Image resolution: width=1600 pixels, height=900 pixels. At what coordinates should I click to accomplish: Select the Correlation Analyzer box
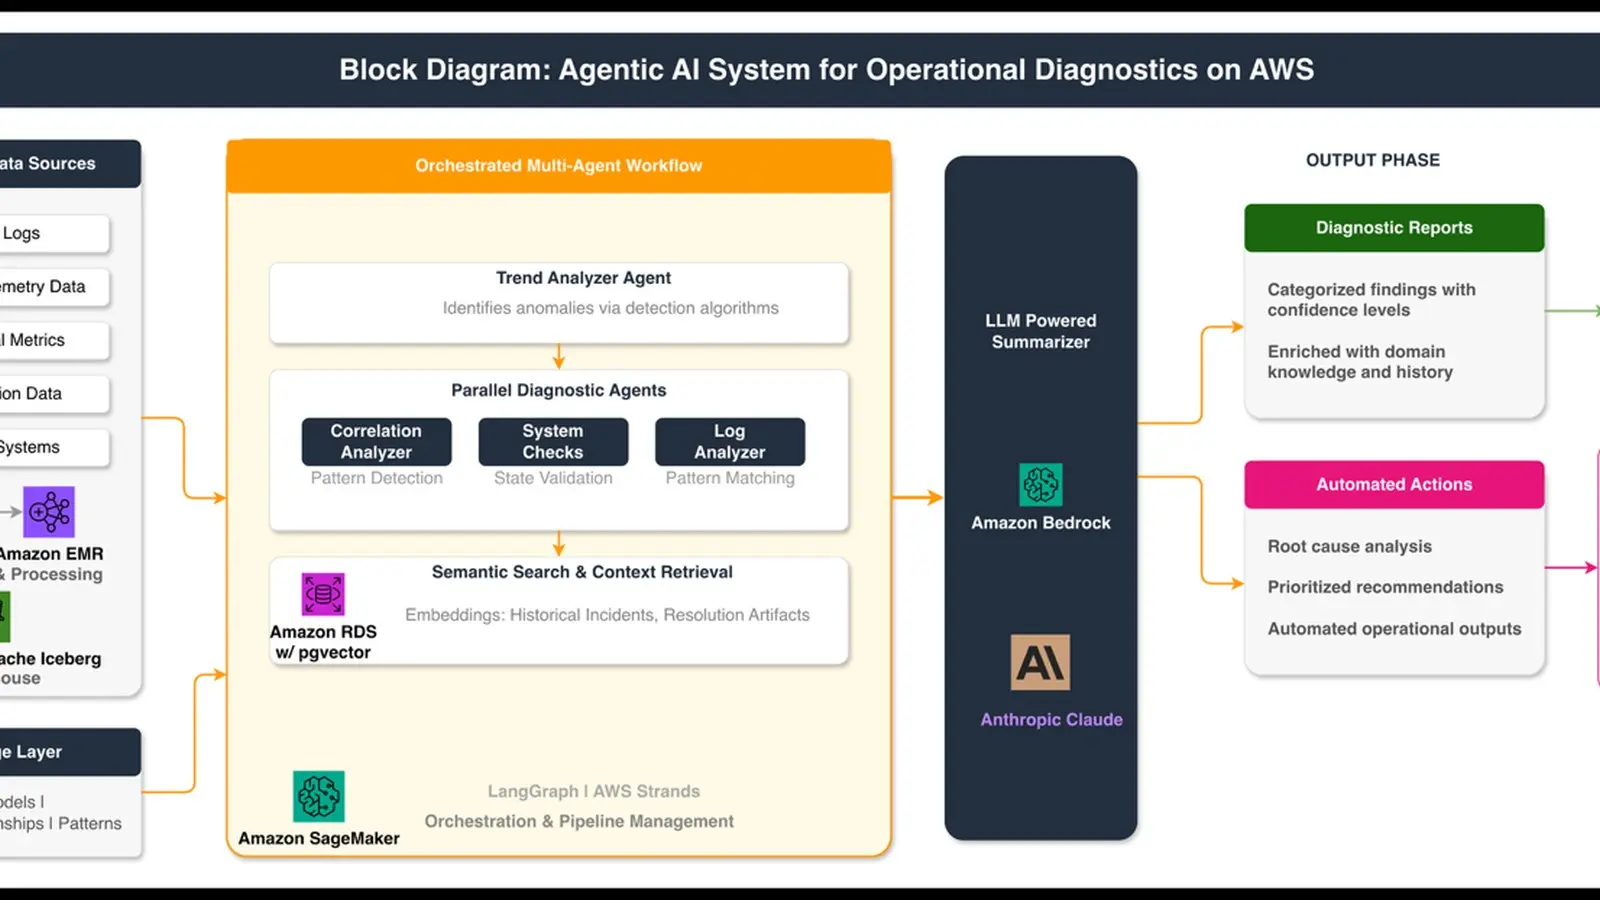coord(376,441)
